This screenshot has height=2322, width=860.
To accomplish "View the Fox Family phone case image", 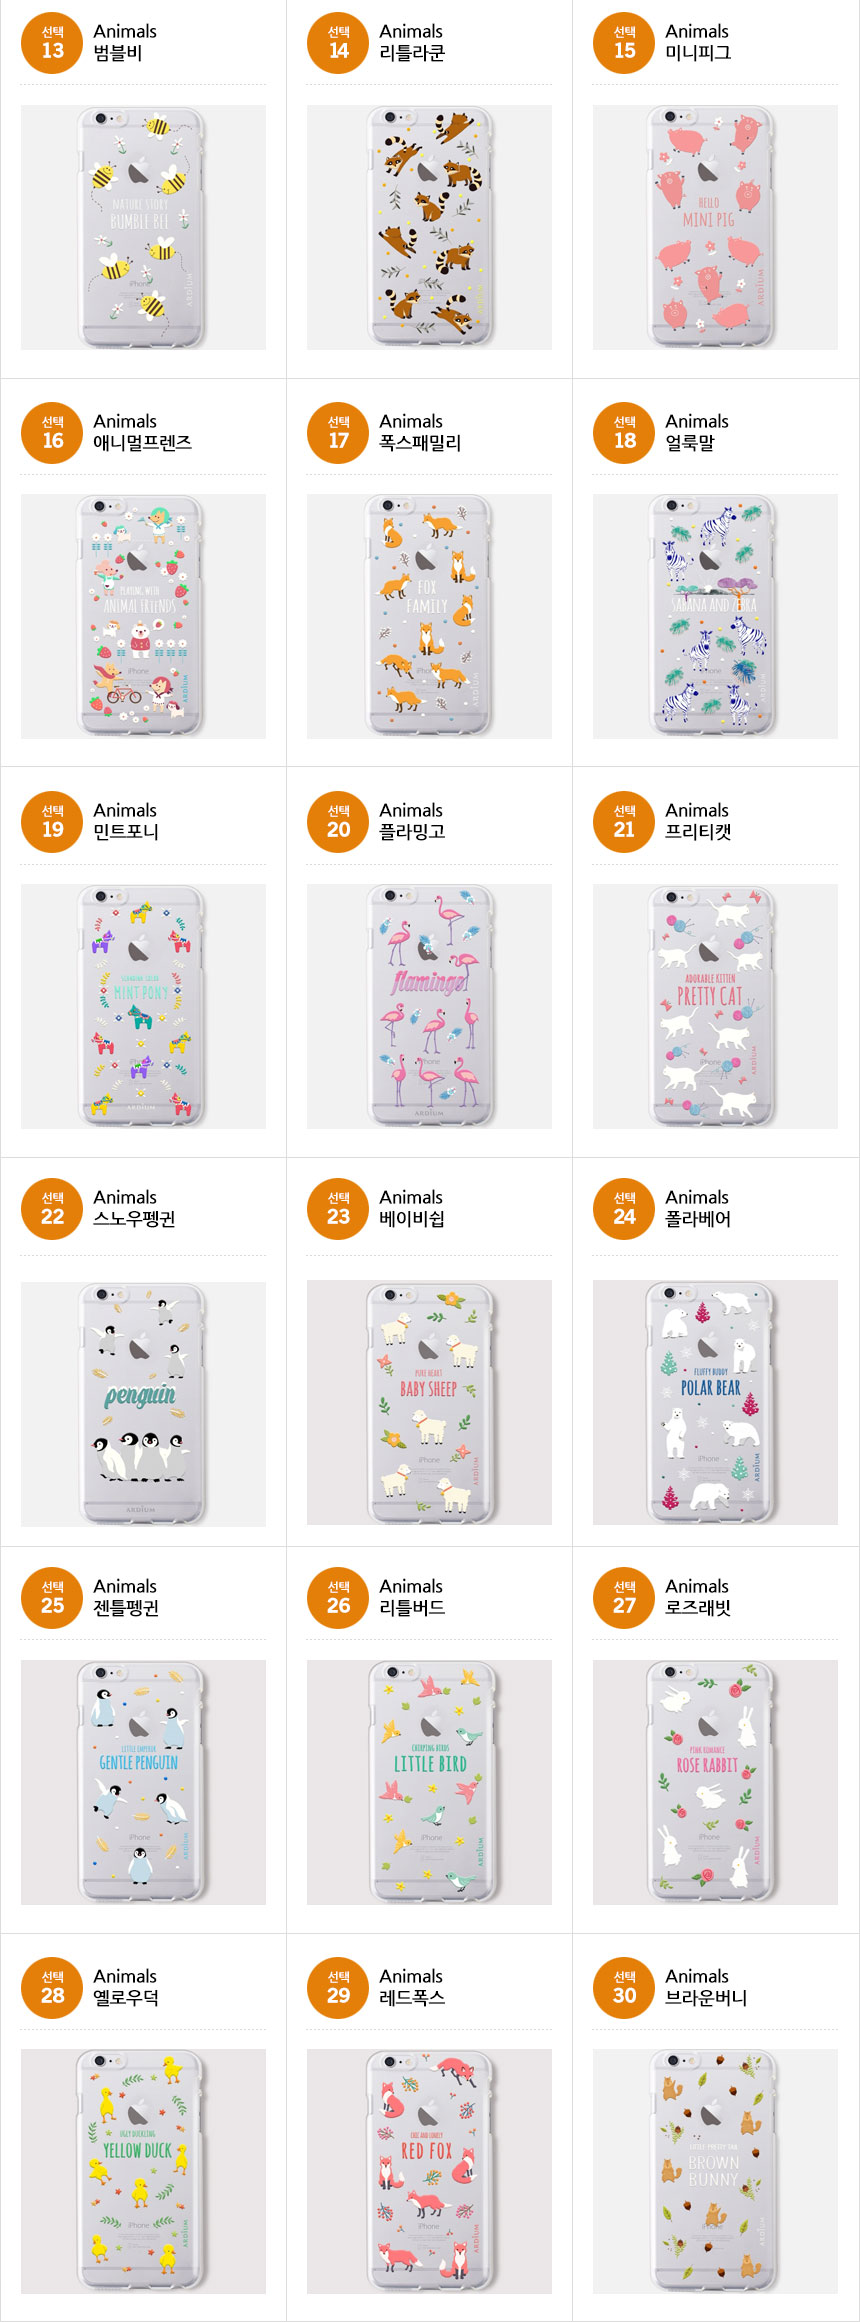I will (x=429, y=617).
